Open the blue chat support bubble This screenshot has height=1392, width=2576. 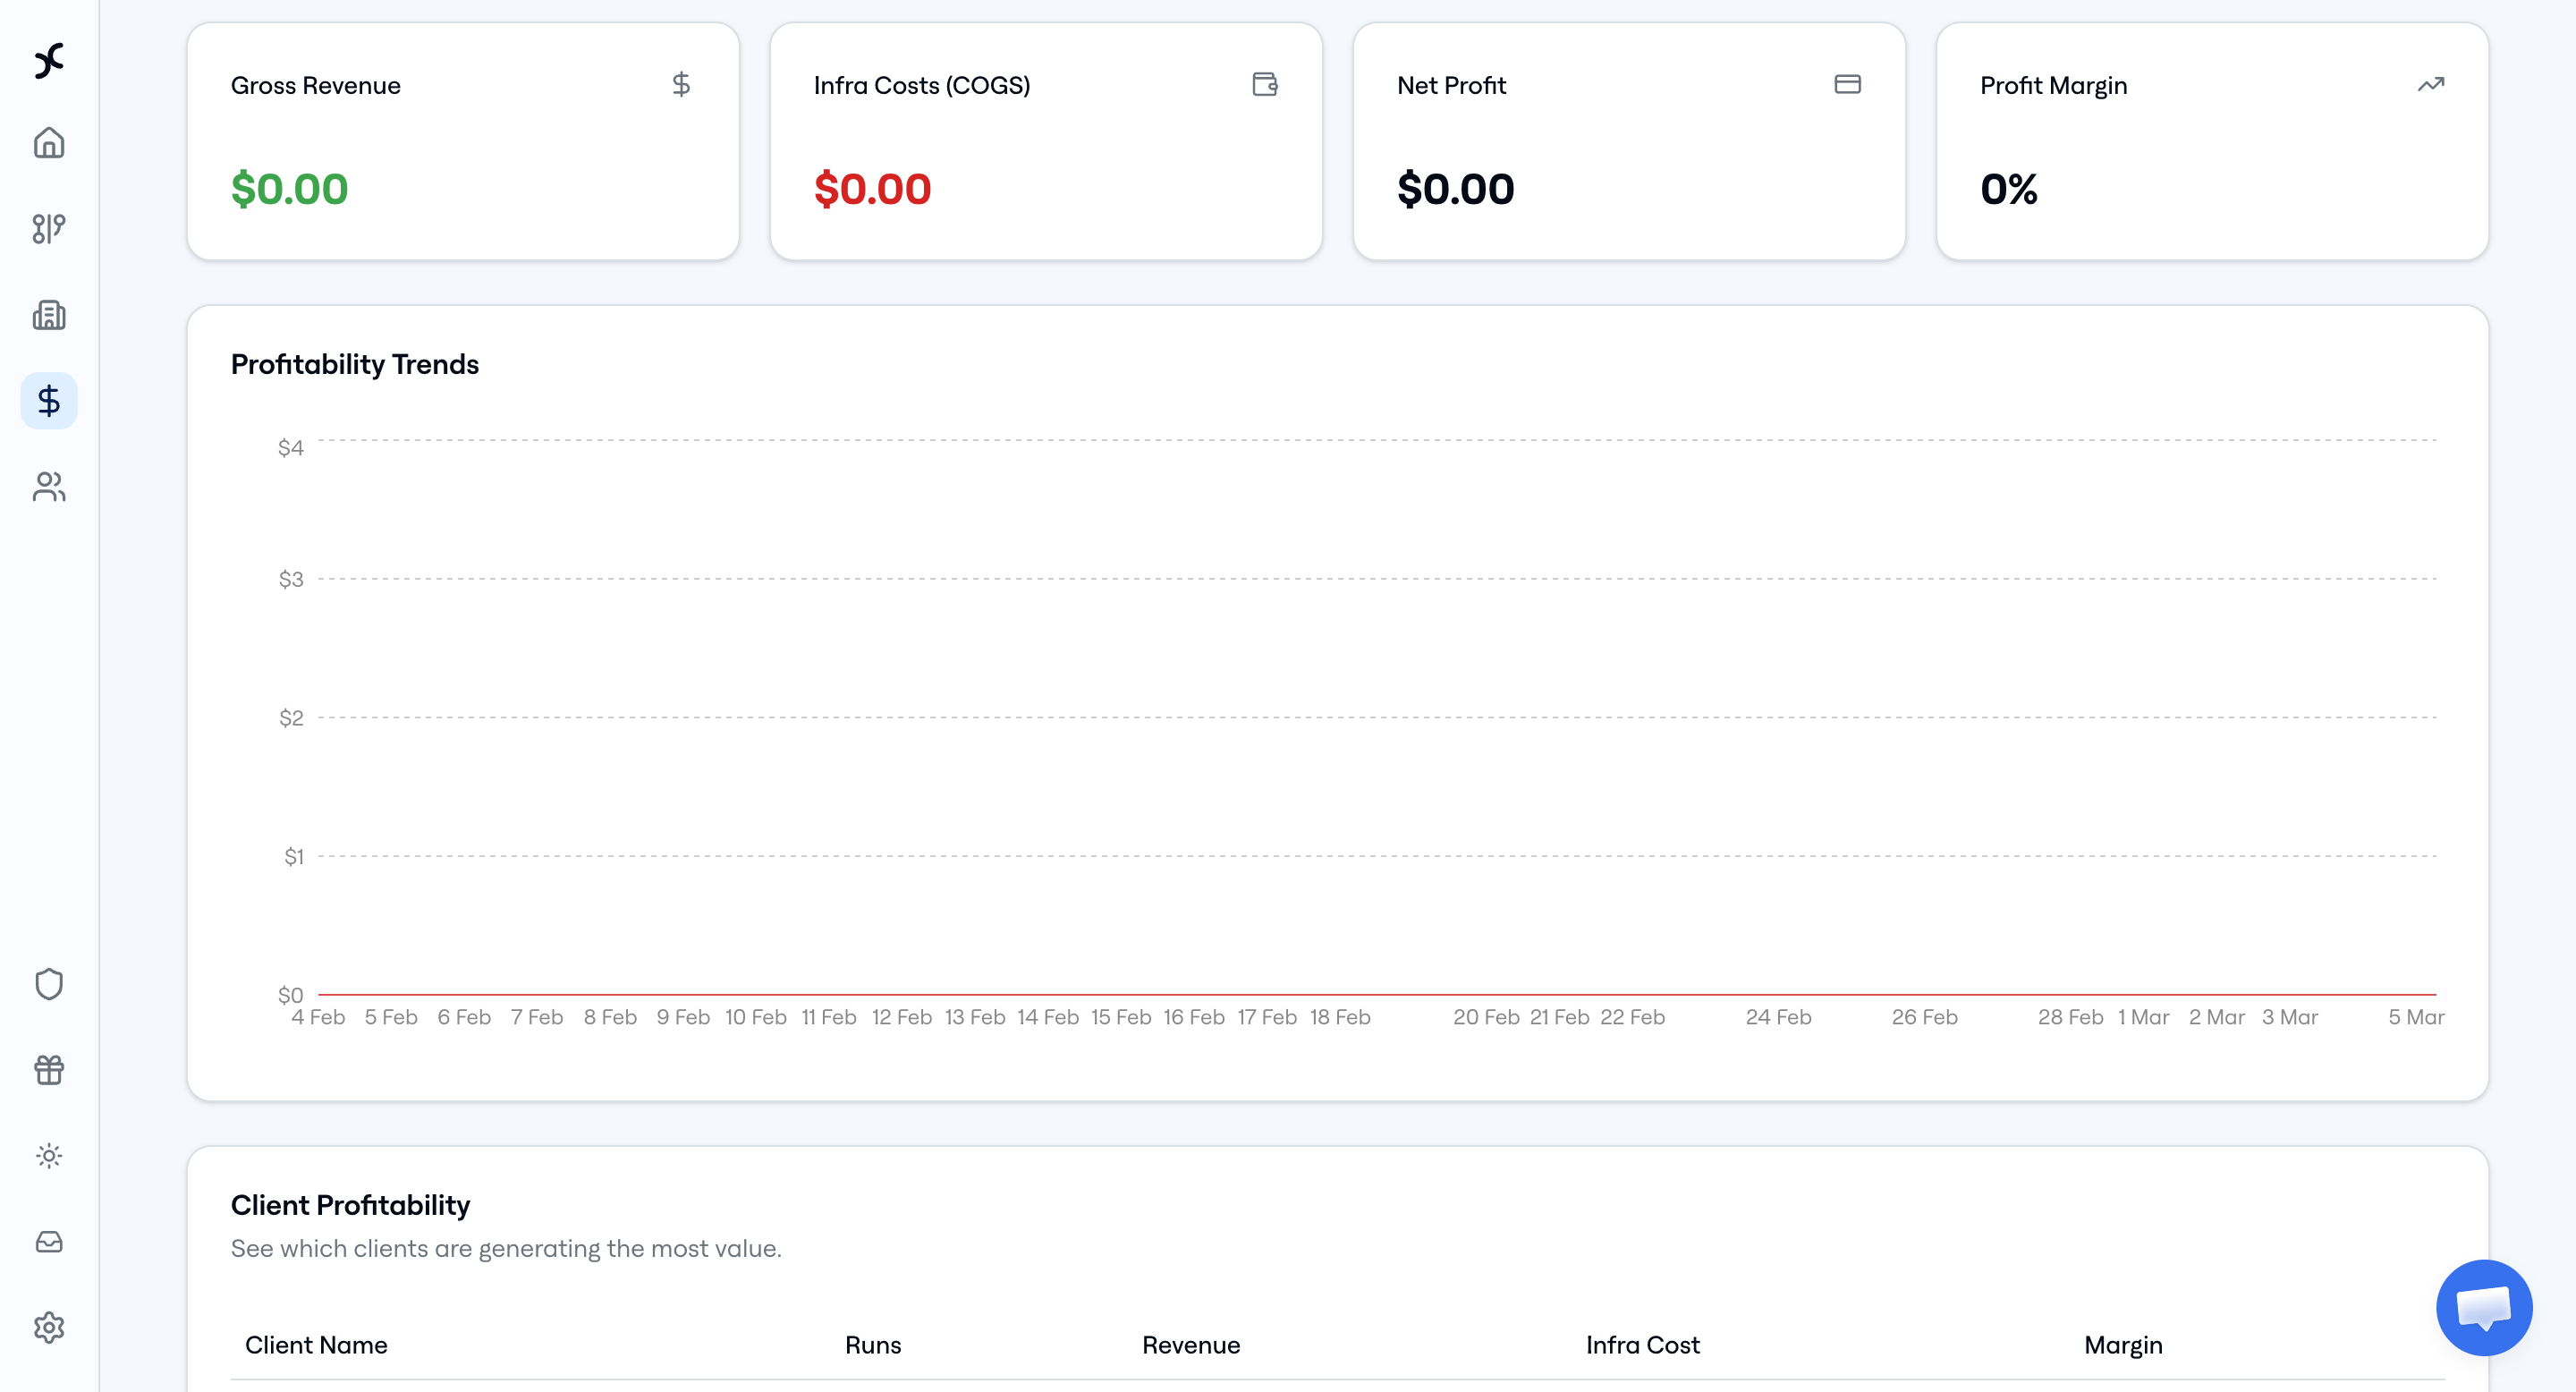point(2483,1307)
